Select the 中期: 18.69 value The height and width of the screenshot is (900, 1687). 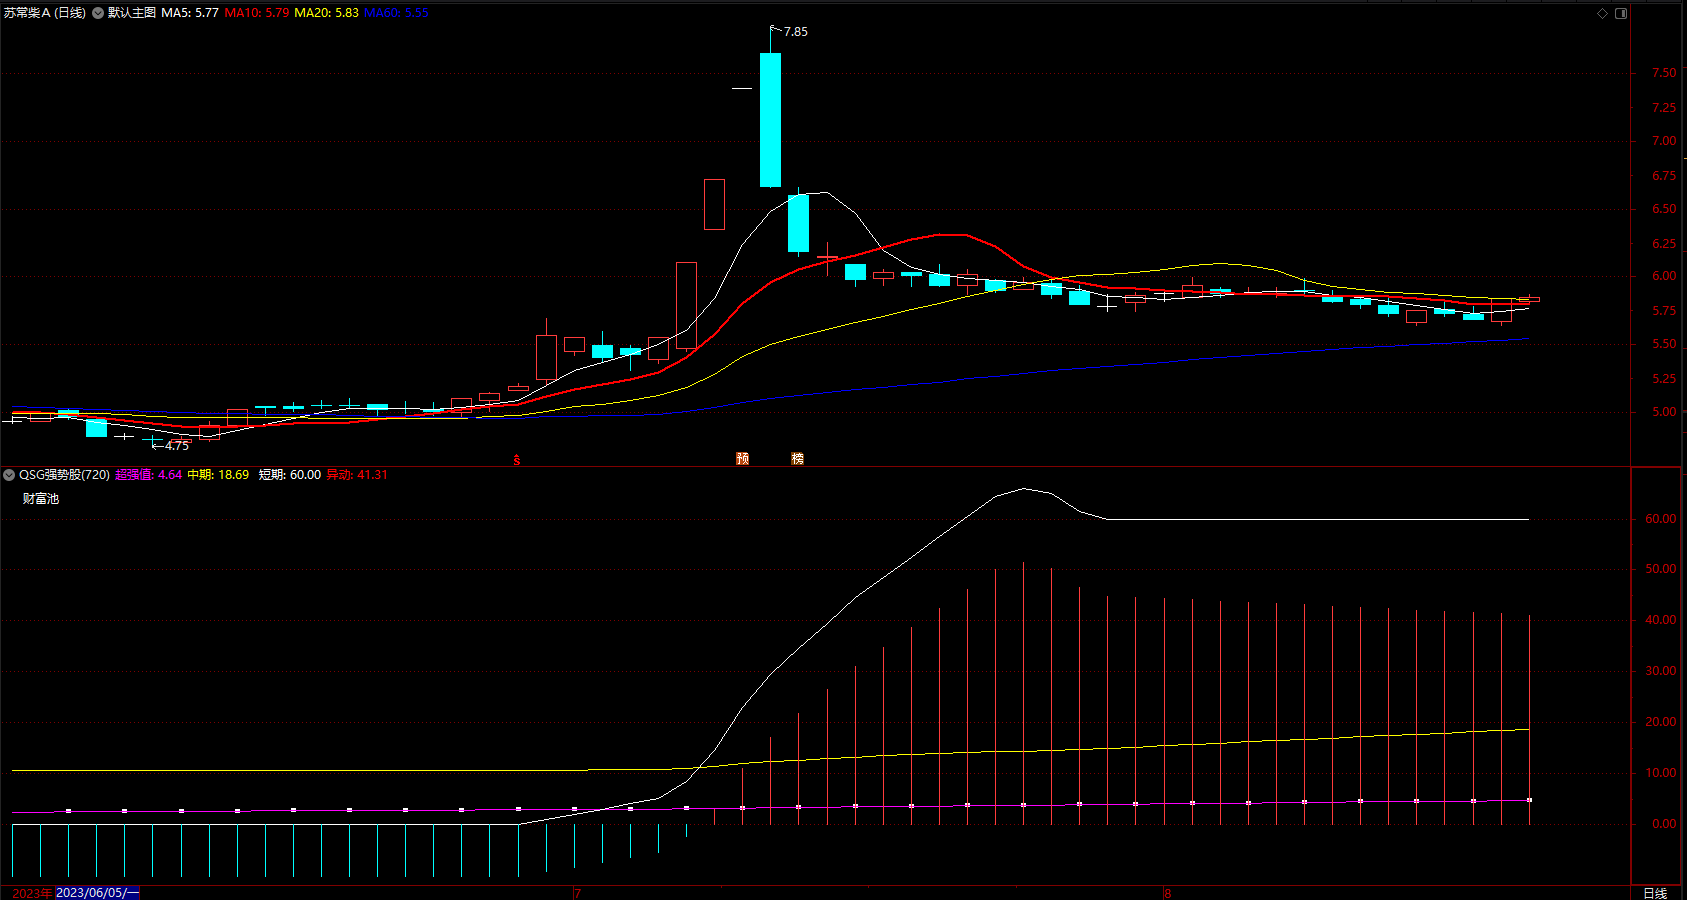[218, 475]
